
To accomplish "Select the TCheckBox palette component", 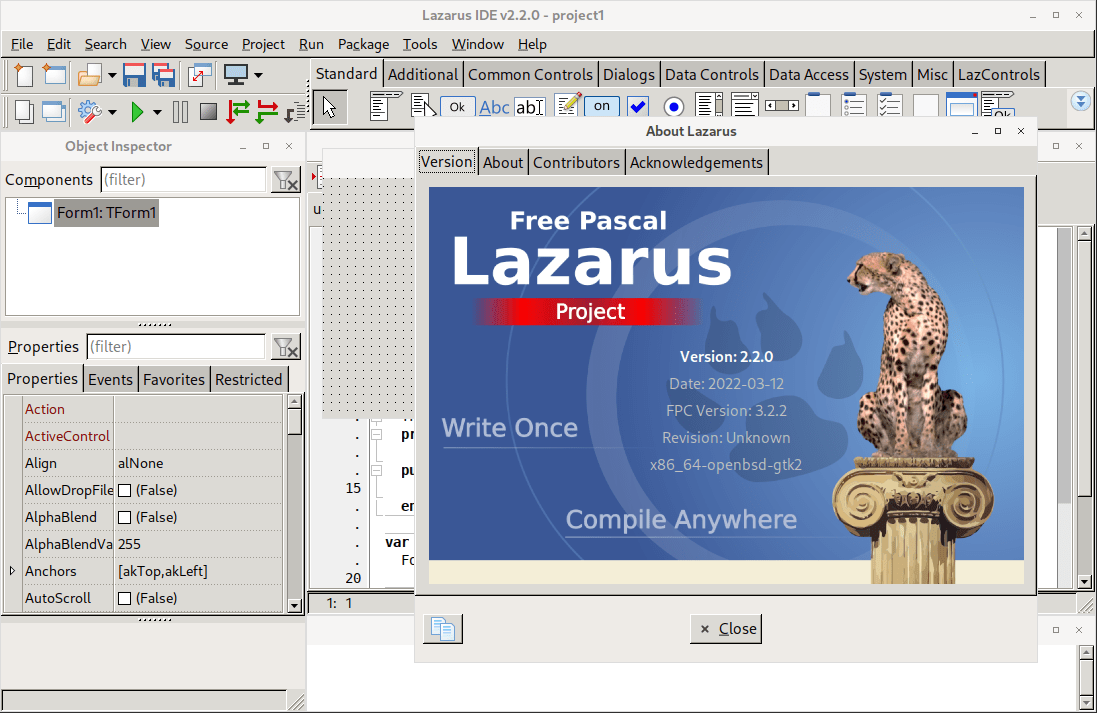I will (638, 106).
